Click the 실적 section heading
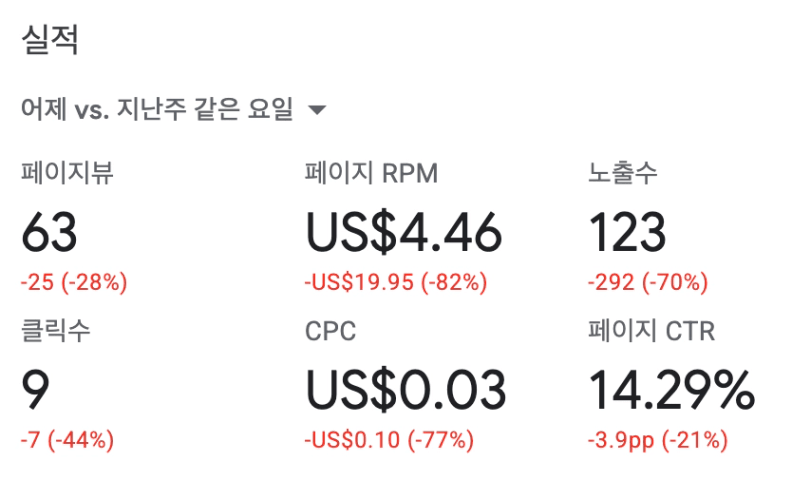This screenshot has width=792, height=500. [x=50, y=41]
